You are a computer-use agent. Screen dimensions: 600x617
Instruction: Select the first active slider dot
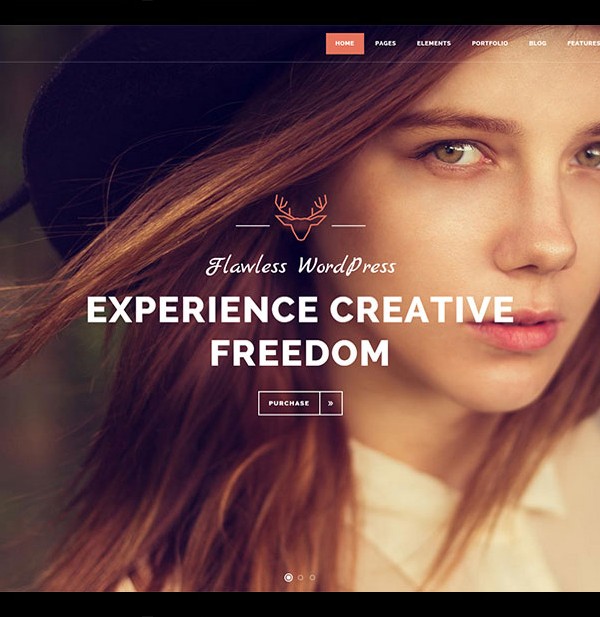(288, 577)
